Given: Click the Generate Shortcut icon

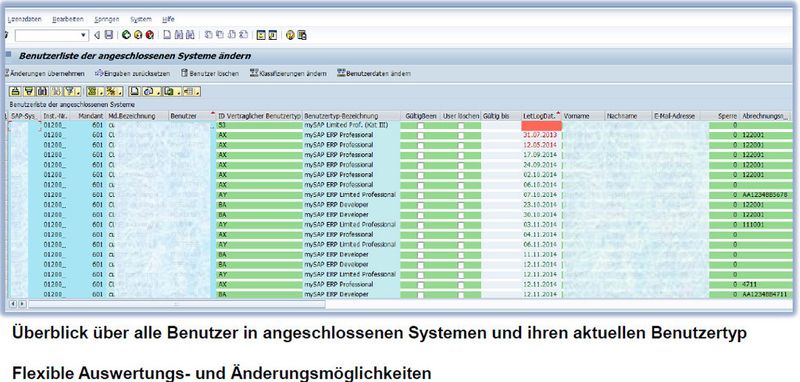Looking at the screenshot, I should tap(272, 35).
